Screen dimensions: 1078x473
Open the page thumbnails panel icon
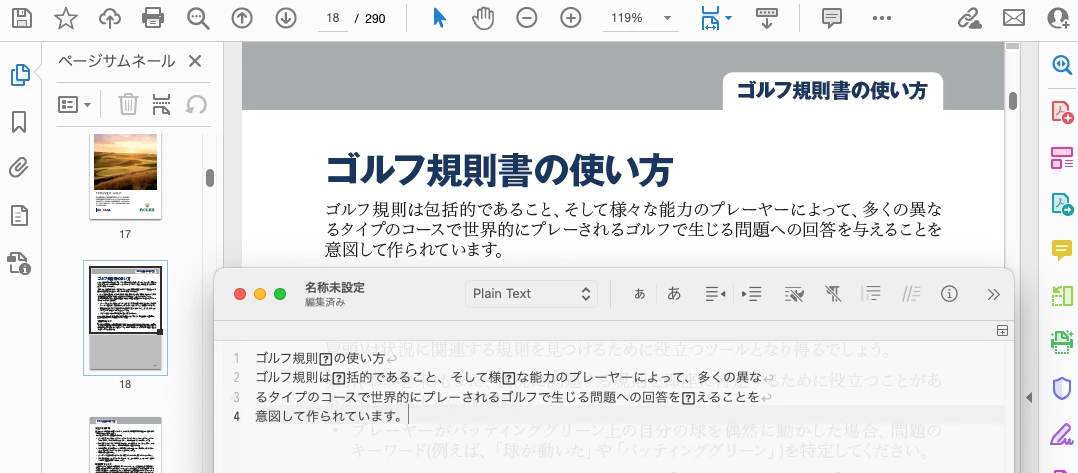[20, 75]
